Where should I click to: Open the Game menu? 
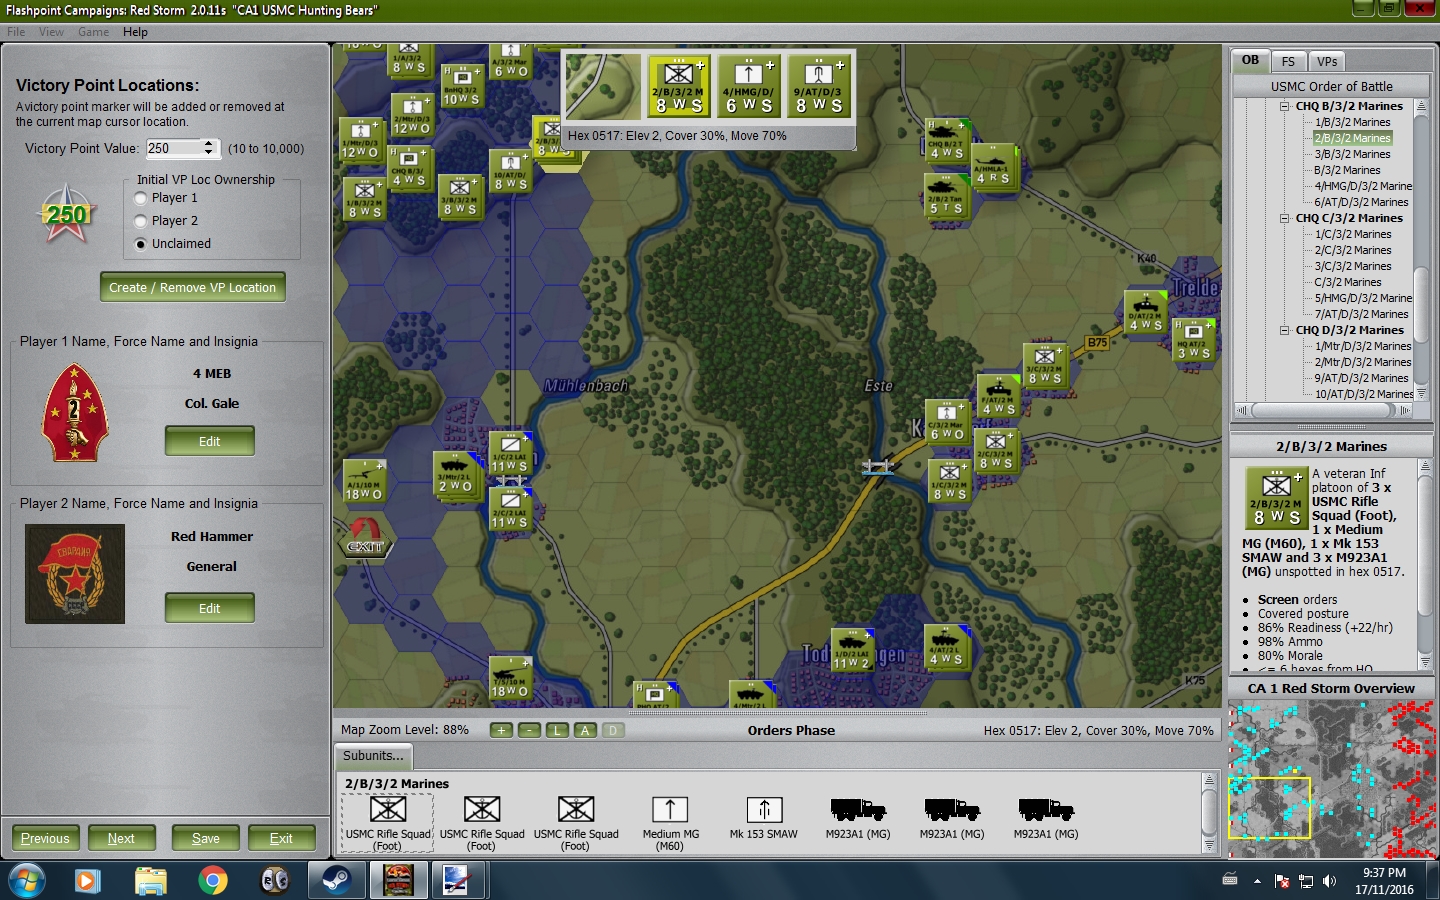point(93,32)
